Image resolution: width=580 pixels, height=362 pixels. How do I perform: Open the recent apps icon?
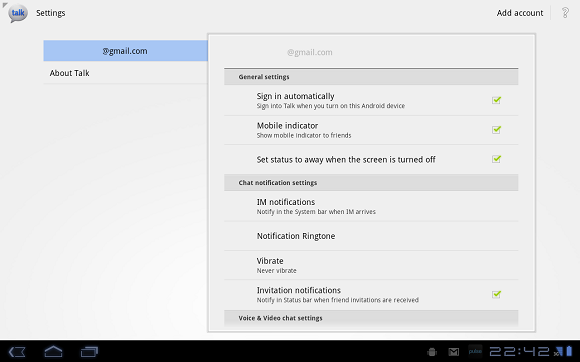(90, 352)
